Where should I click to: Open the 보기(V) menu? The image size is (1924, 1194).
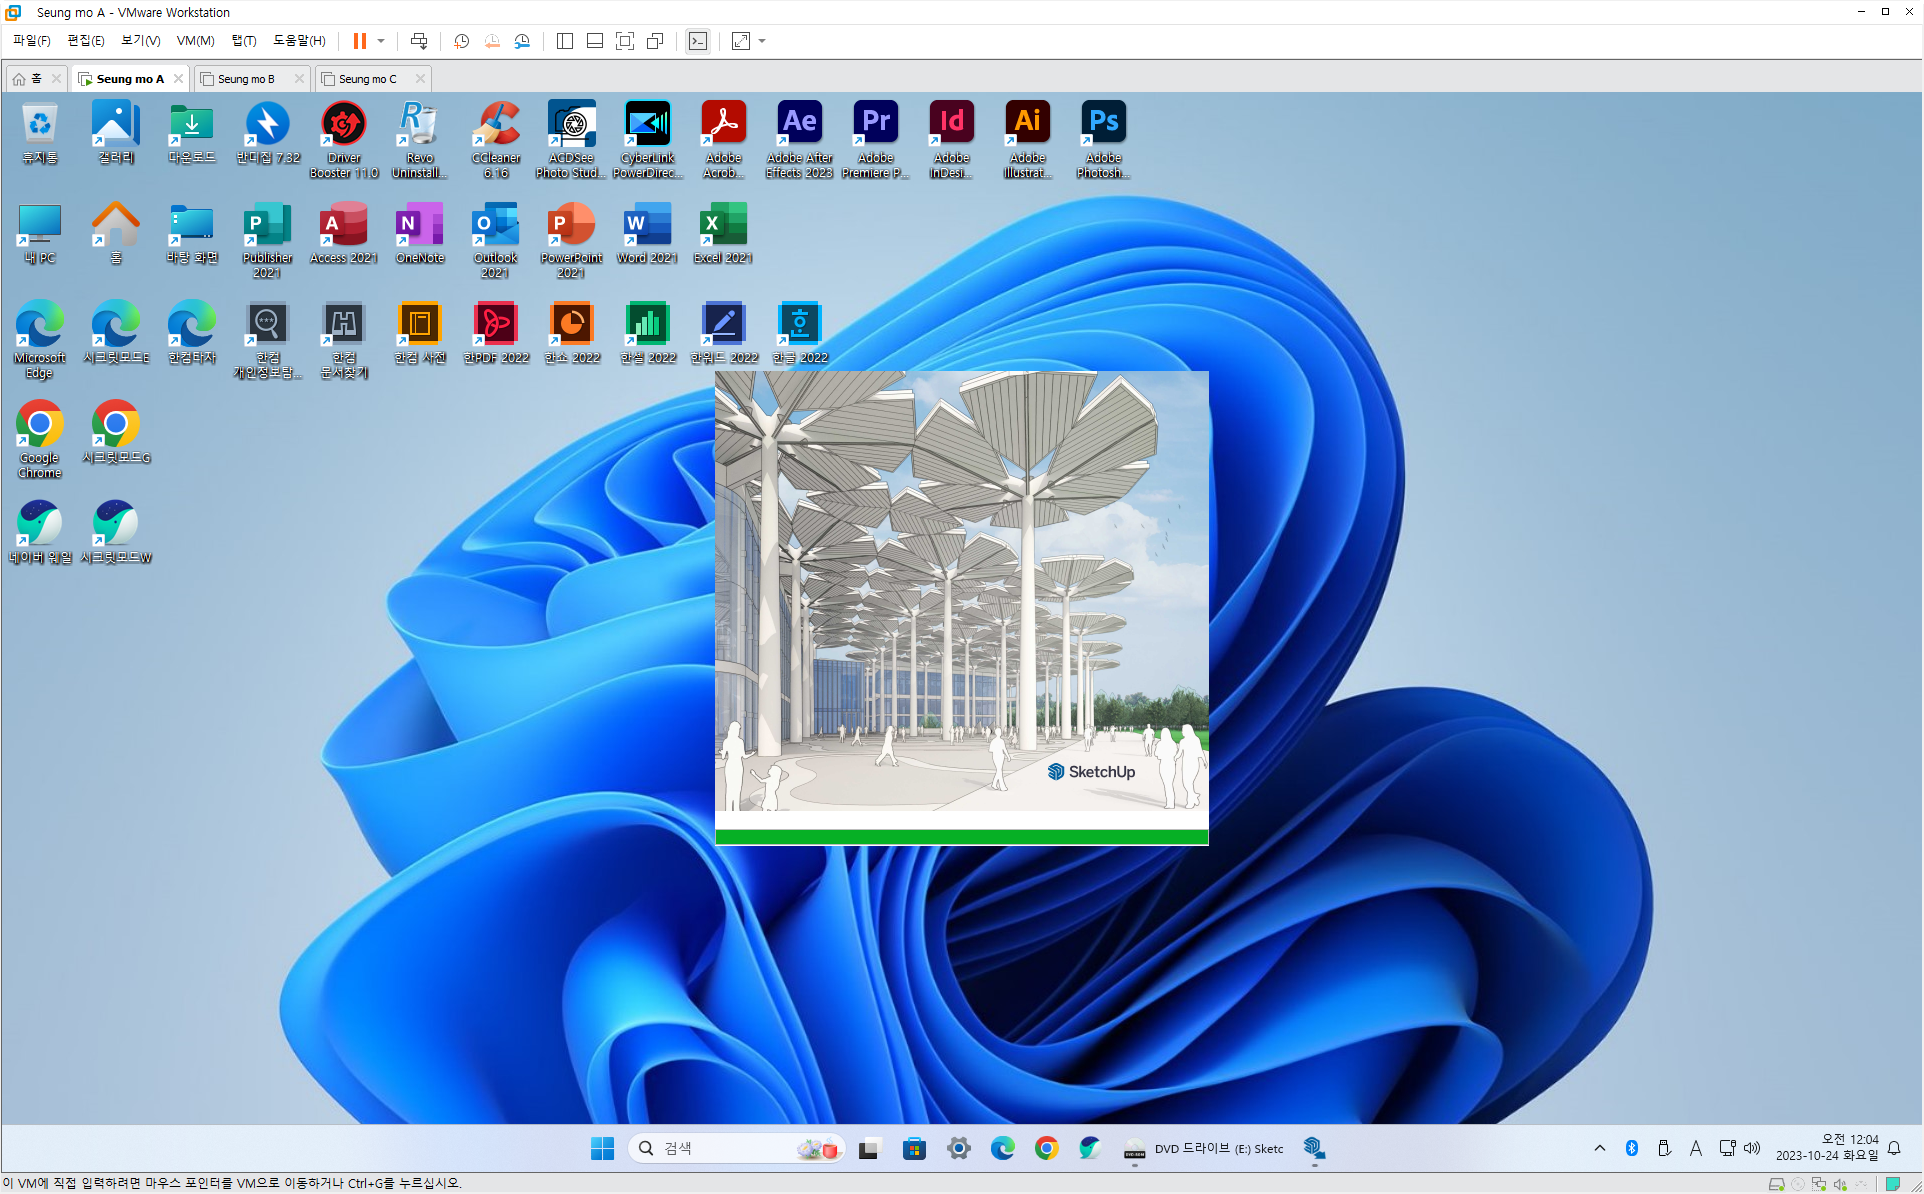(x=140, y=41)
